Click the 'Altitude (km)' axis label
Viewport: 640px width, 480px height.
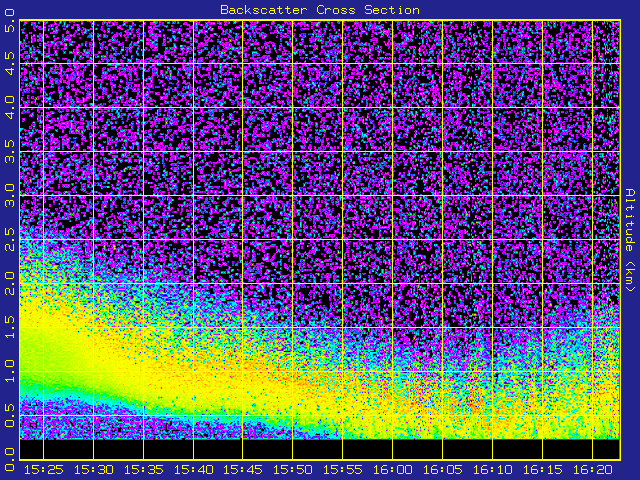pyautogui.click(x=630, y=240)
